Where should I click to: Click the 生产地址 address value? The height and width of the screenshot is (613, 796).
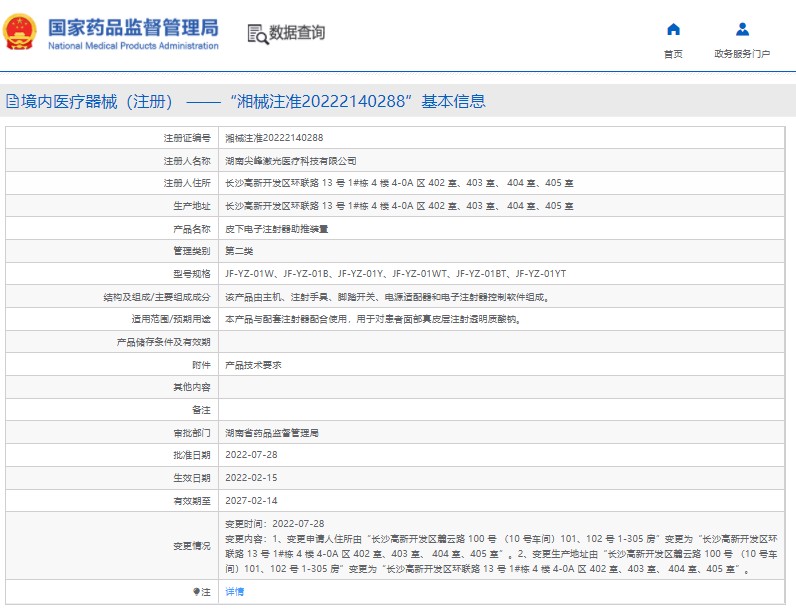coord(400,206)
